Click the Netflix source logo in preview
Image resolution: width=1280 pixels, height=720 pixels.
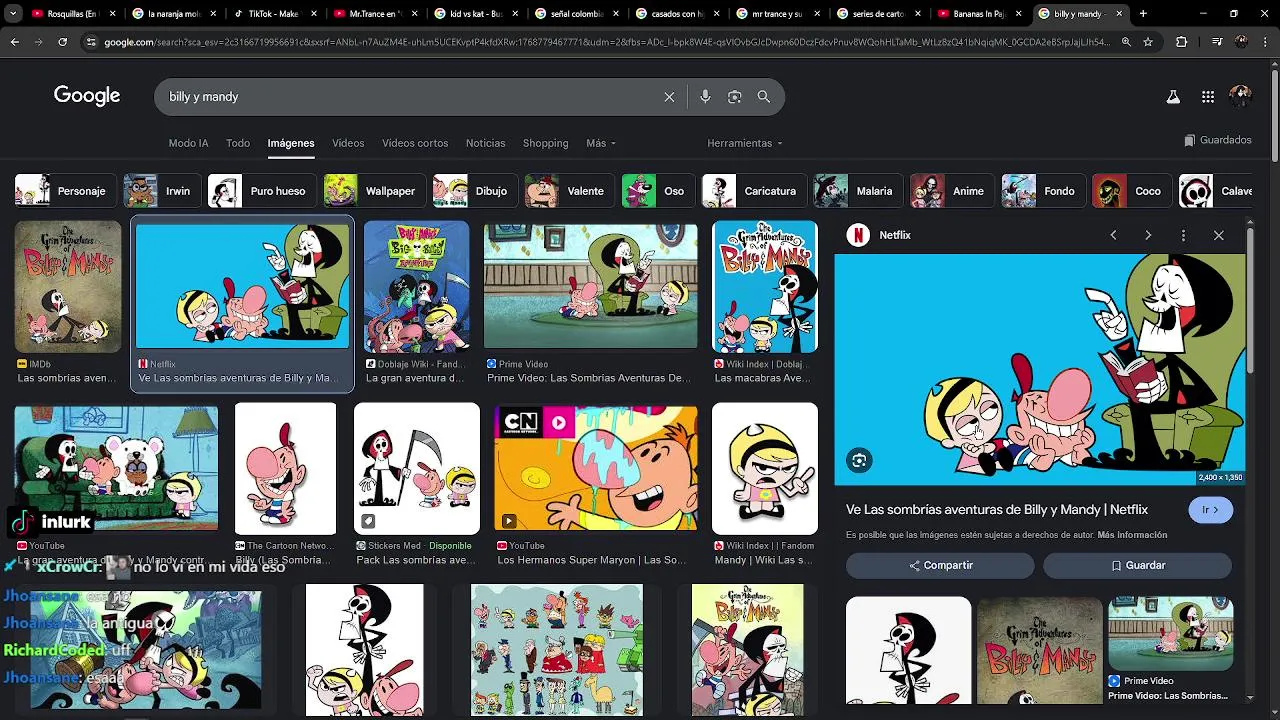pyautogui.click(x=857, y=235)
